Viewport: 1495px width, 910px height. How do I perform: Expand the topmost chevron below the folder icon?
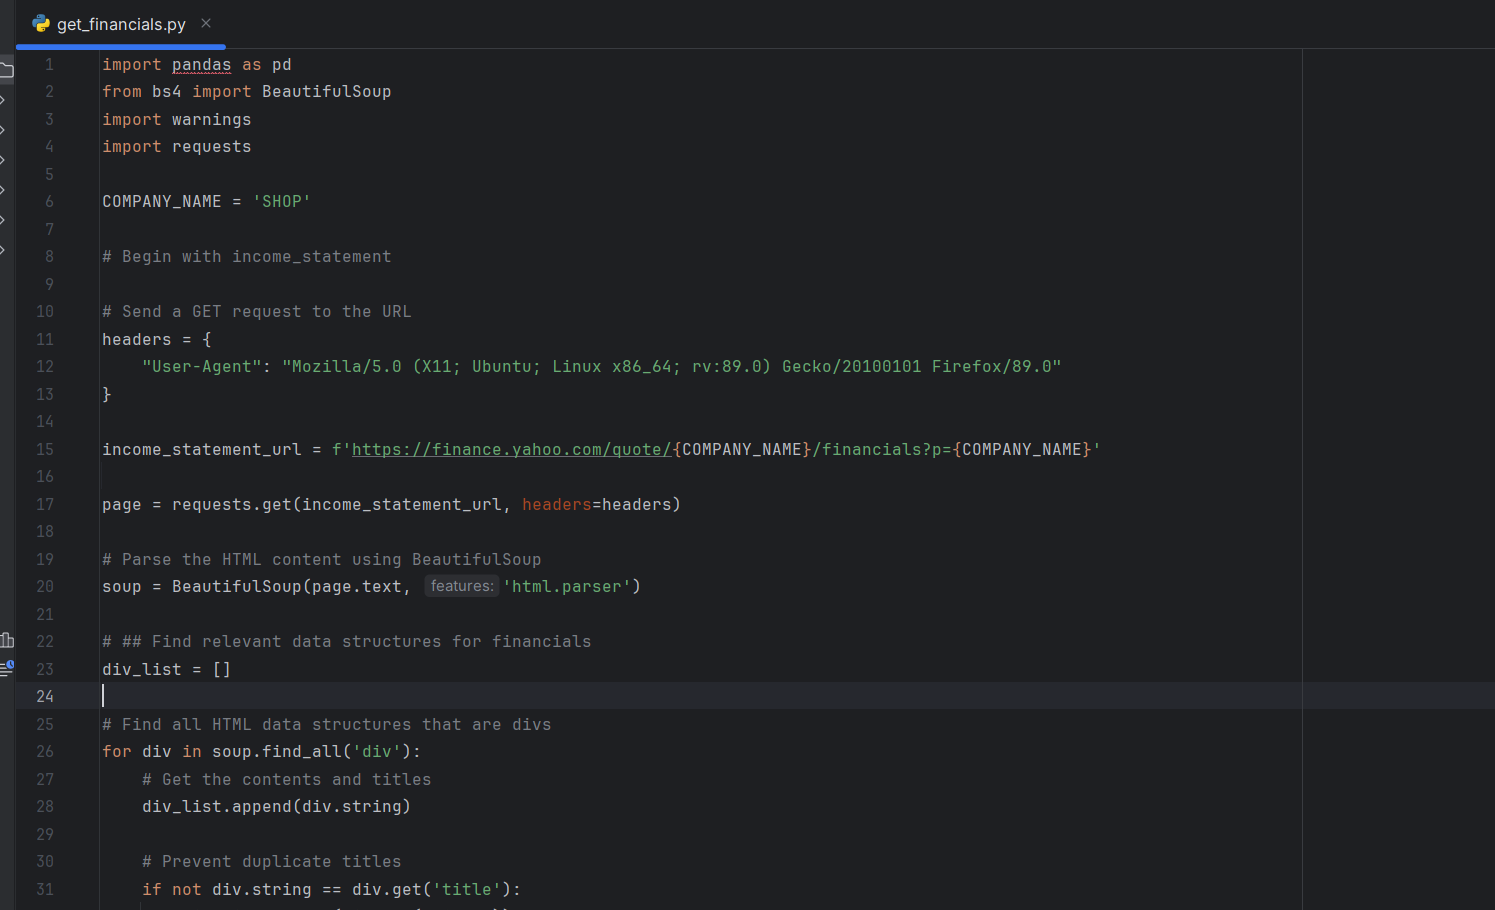coord(4,100)
